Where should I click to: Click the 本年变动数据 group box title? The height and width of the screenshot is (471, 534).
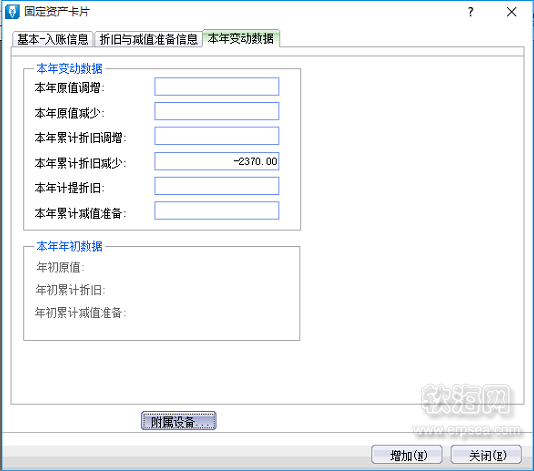[69, 69]
